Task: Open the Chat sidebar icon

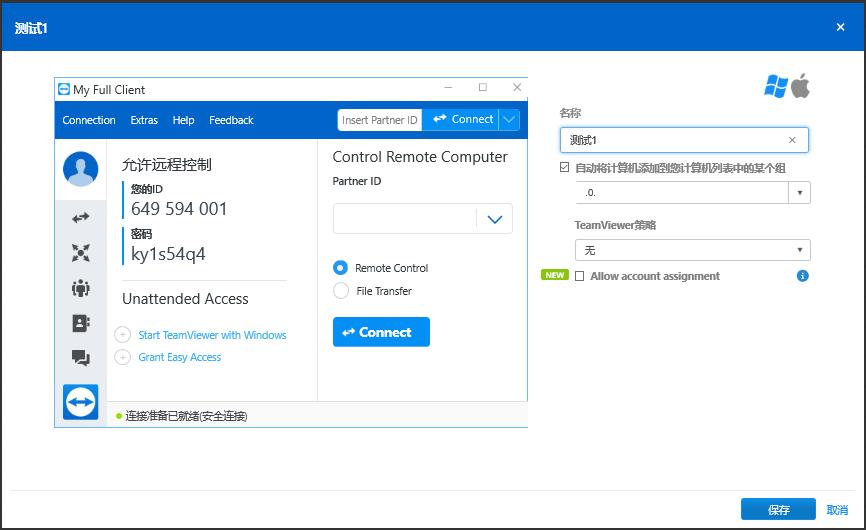Action: click(x=81, y=358)
